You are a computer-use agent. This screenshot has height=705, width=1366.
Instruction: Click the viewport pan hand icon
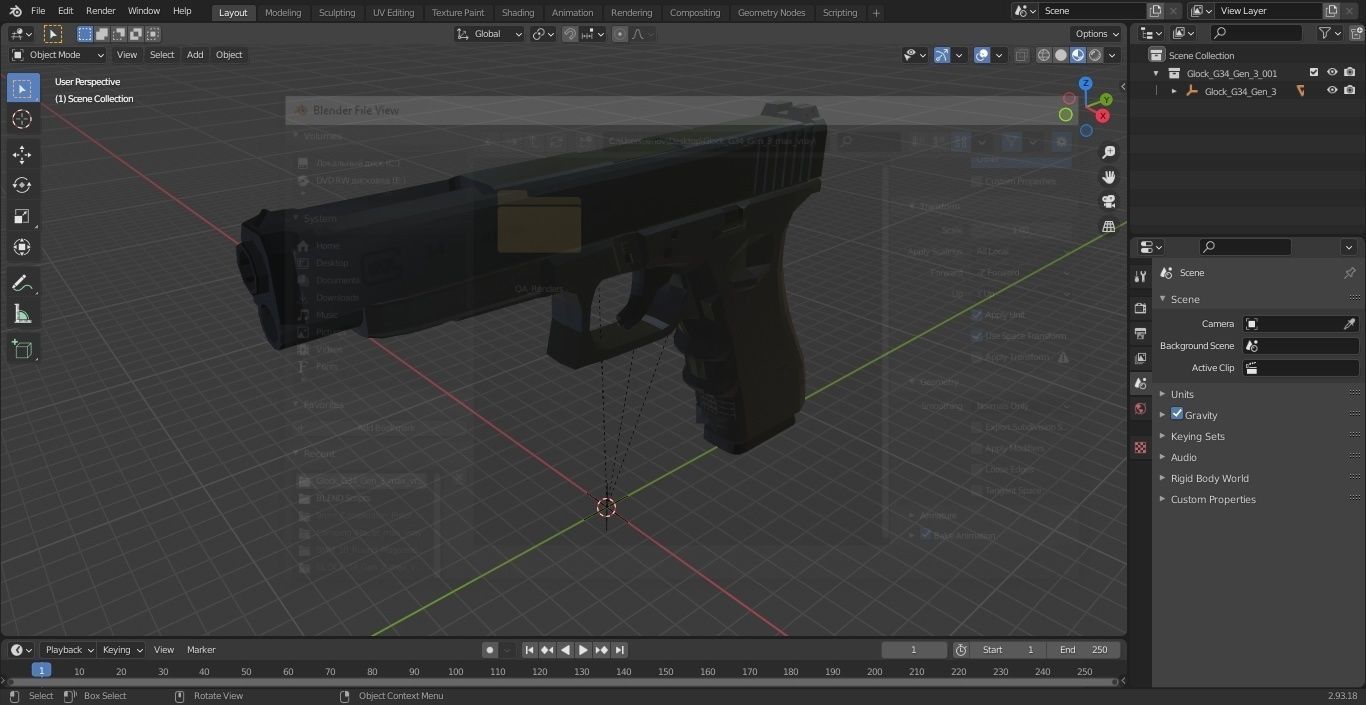[x=1108, y=177]
